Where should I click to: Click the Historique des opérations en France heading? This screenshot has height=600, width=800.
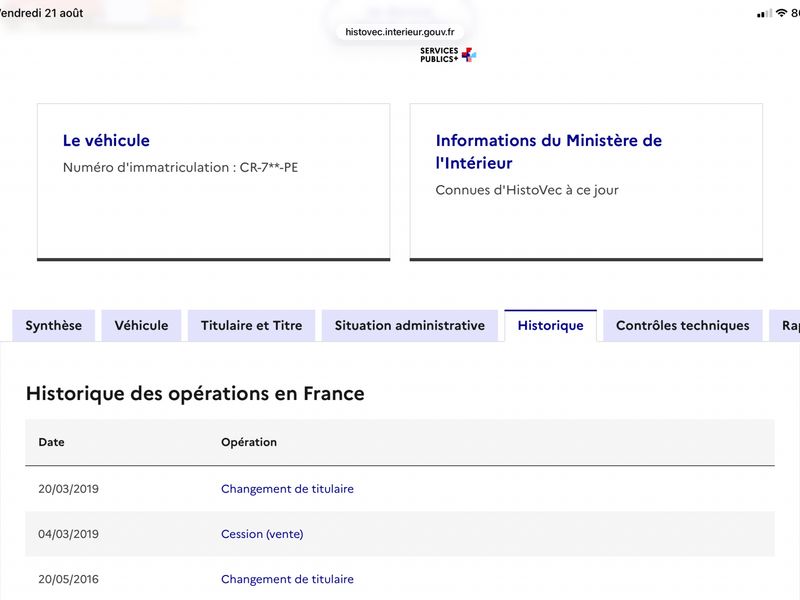pos(195,394)
